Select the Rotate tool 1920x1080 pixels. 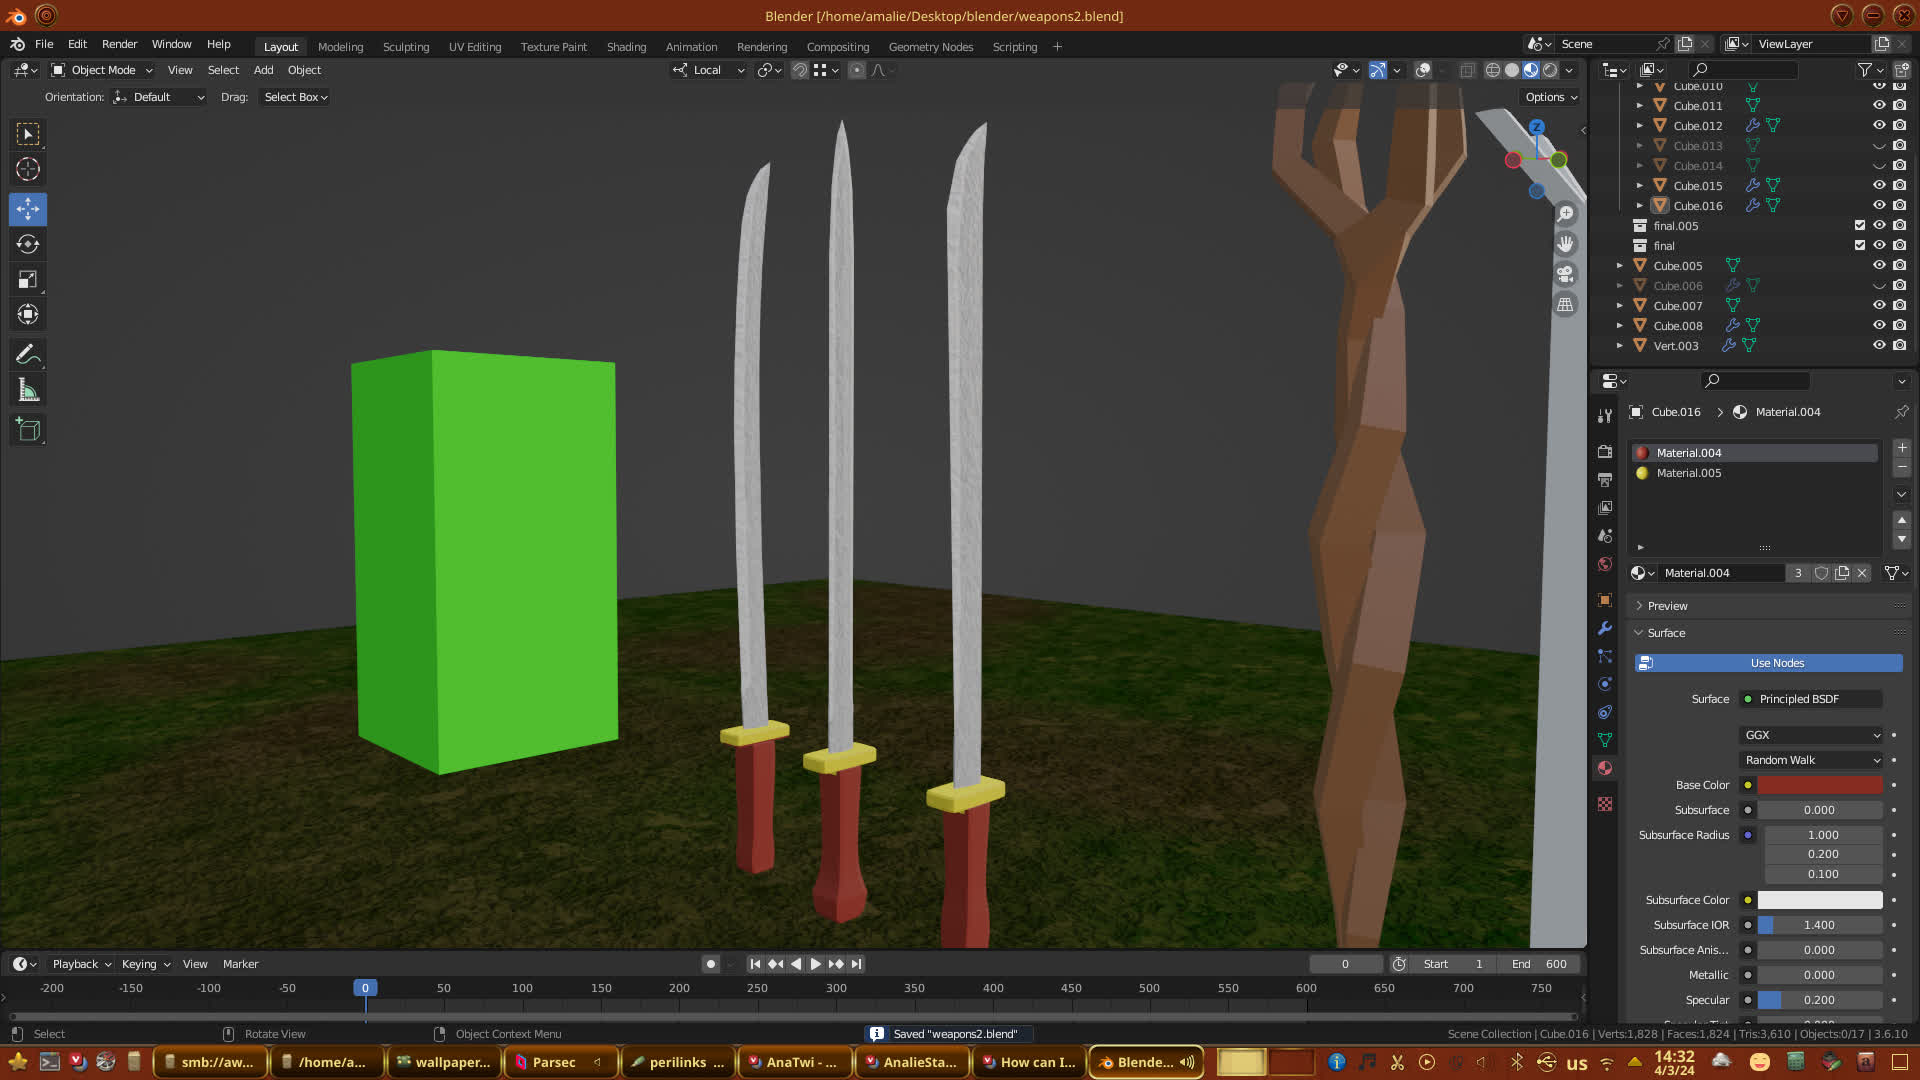tap(28, 245)
